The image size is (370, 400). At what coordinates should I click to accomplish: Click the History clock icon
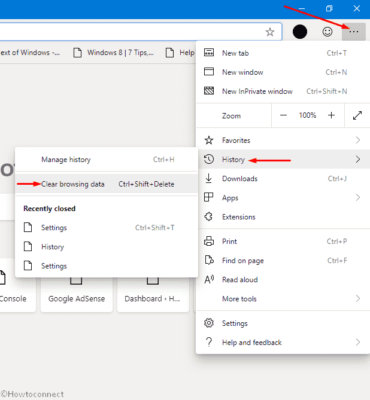(x=209, y=159)
